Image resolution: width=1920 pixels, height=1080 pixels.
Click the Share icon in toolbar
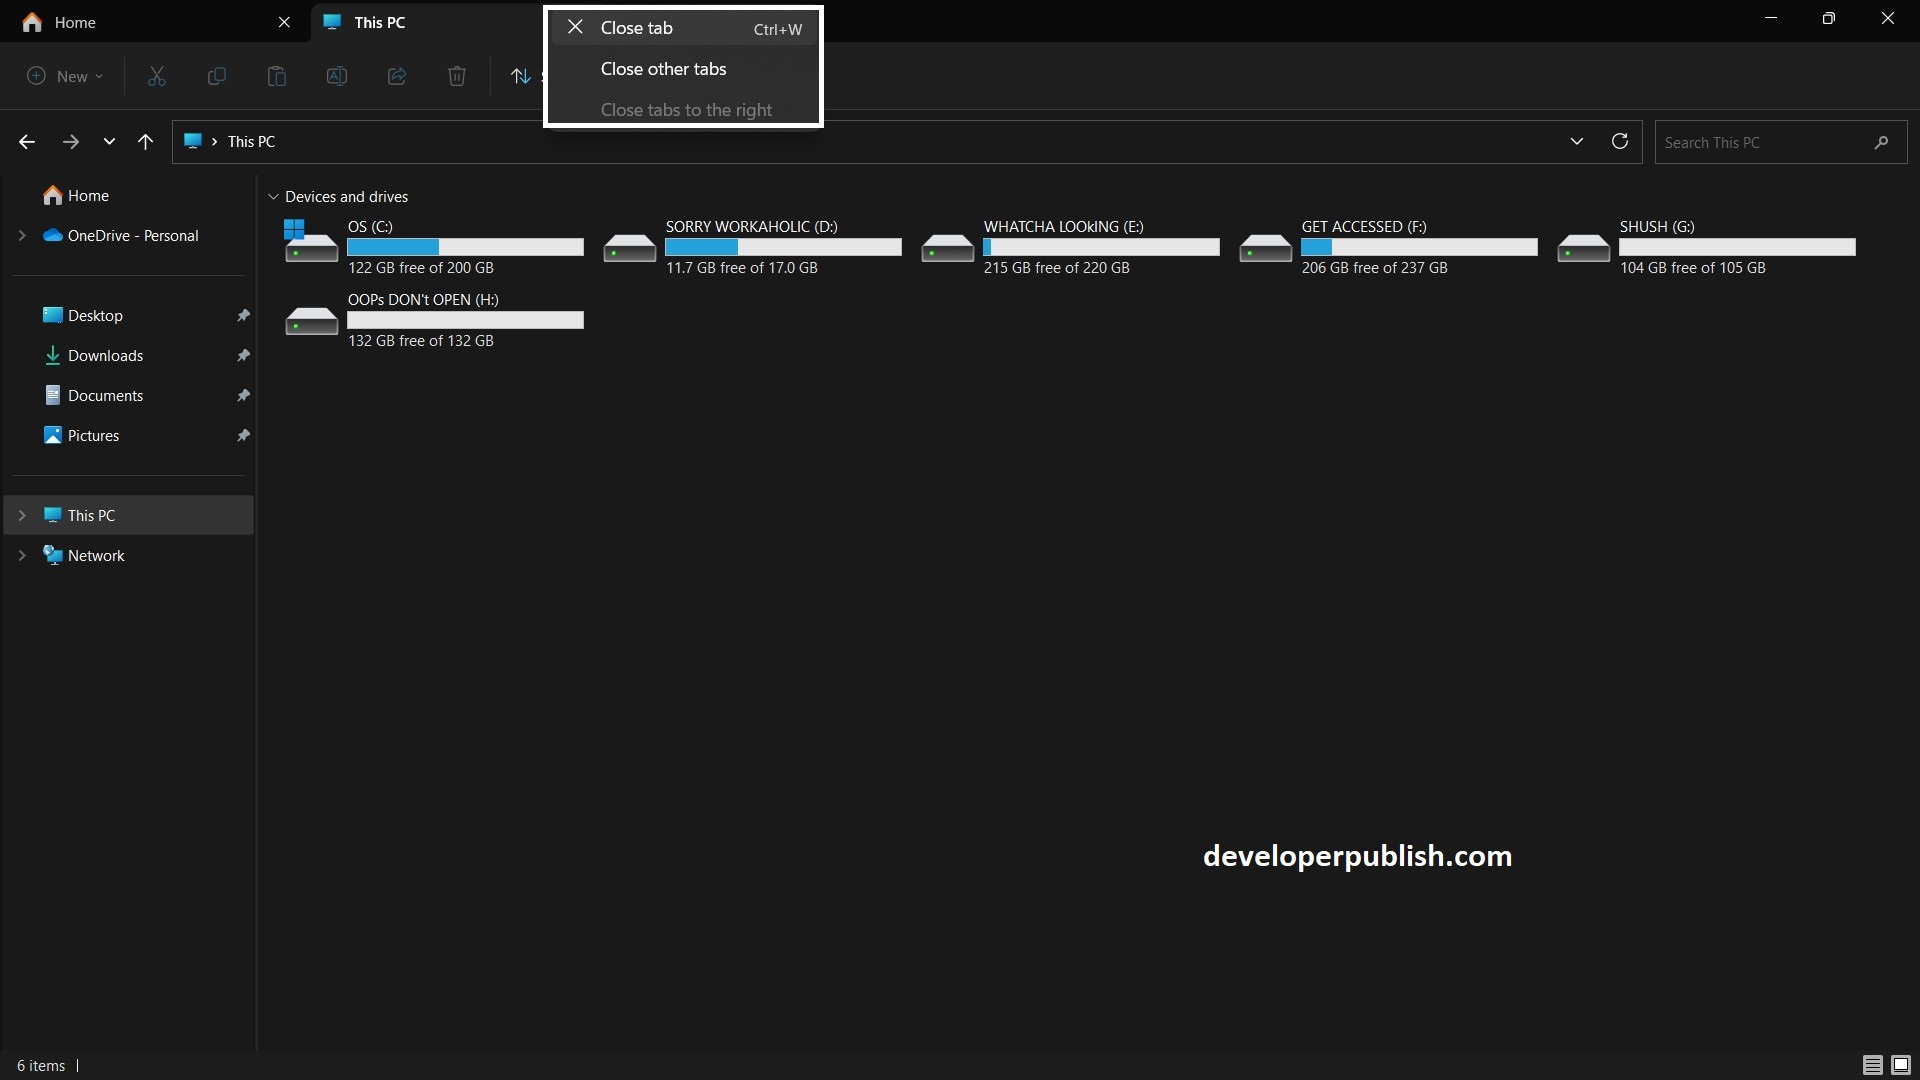(397, 76)
